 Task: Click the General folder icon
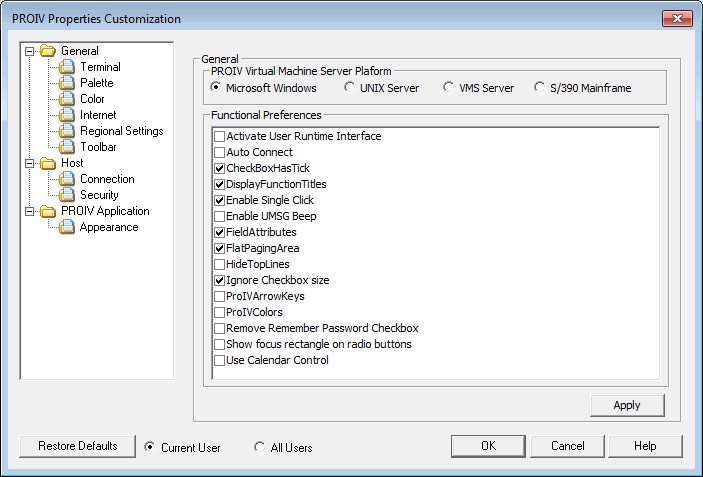(x=48, y=51)
